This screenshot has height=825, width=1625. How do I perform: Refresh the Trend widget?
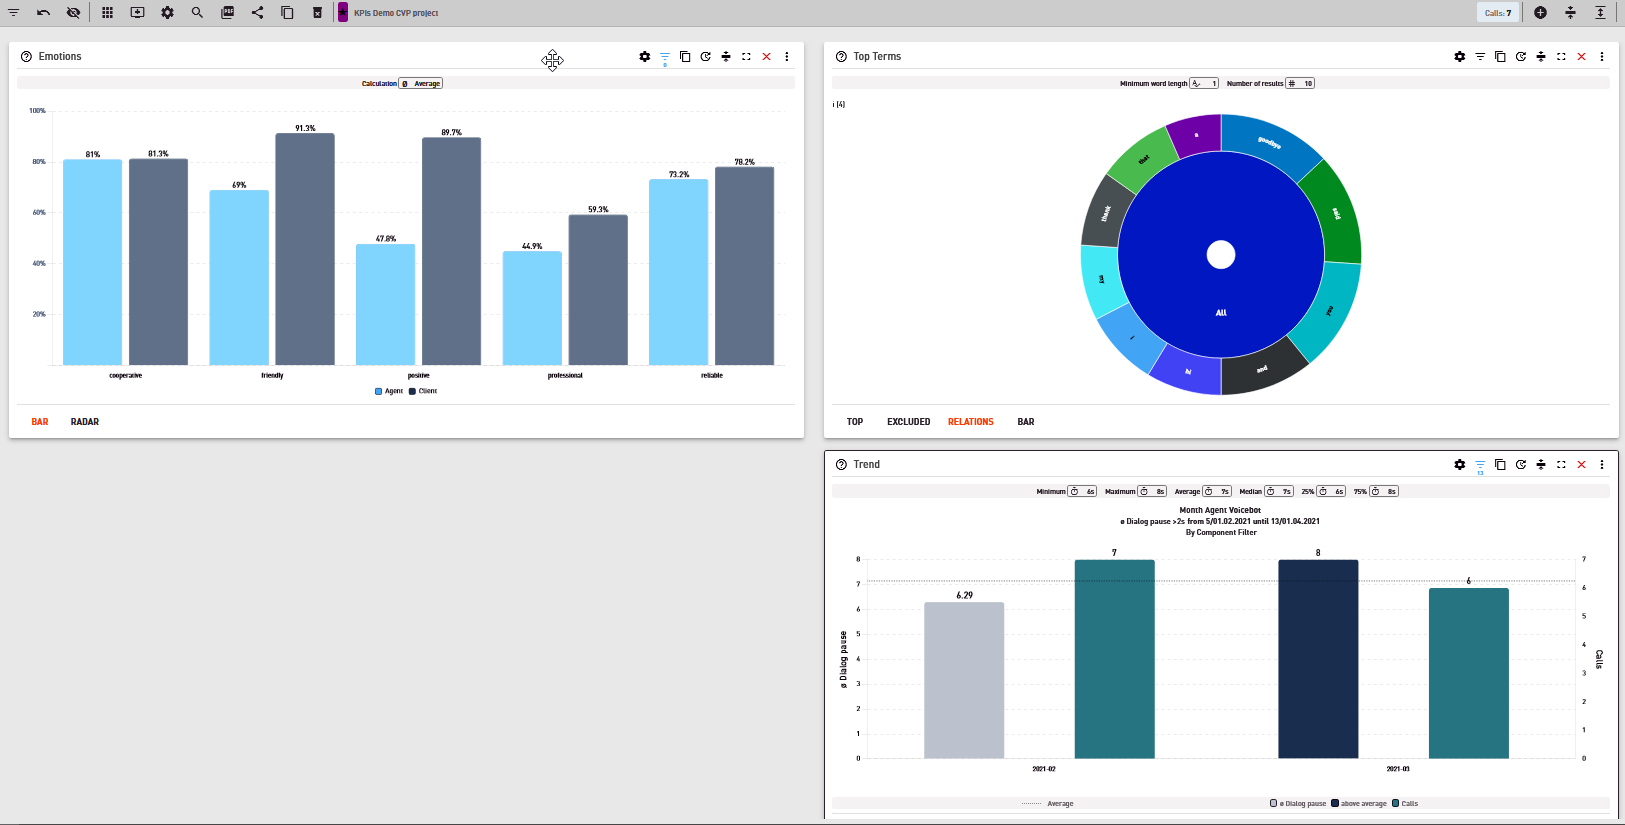coord(1520,465)
